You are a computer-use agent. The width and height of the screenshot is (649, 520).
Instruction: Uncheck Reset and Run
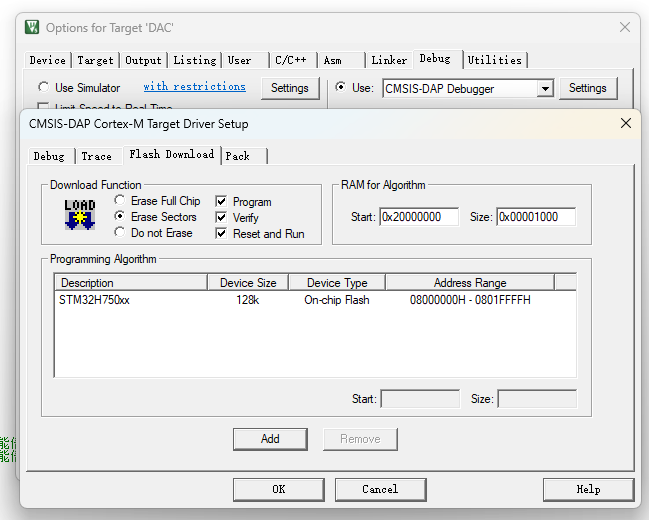221,234
